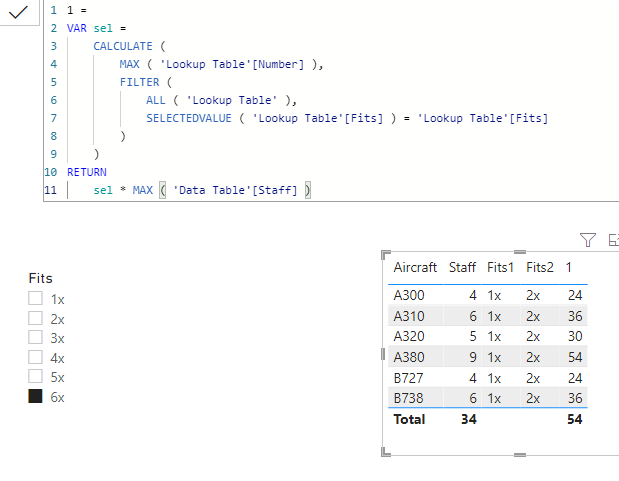This screenshot has width=619, height=481.
Task: Grab the table visual's bottom-middle resize handle
Action: click(520, 455)
